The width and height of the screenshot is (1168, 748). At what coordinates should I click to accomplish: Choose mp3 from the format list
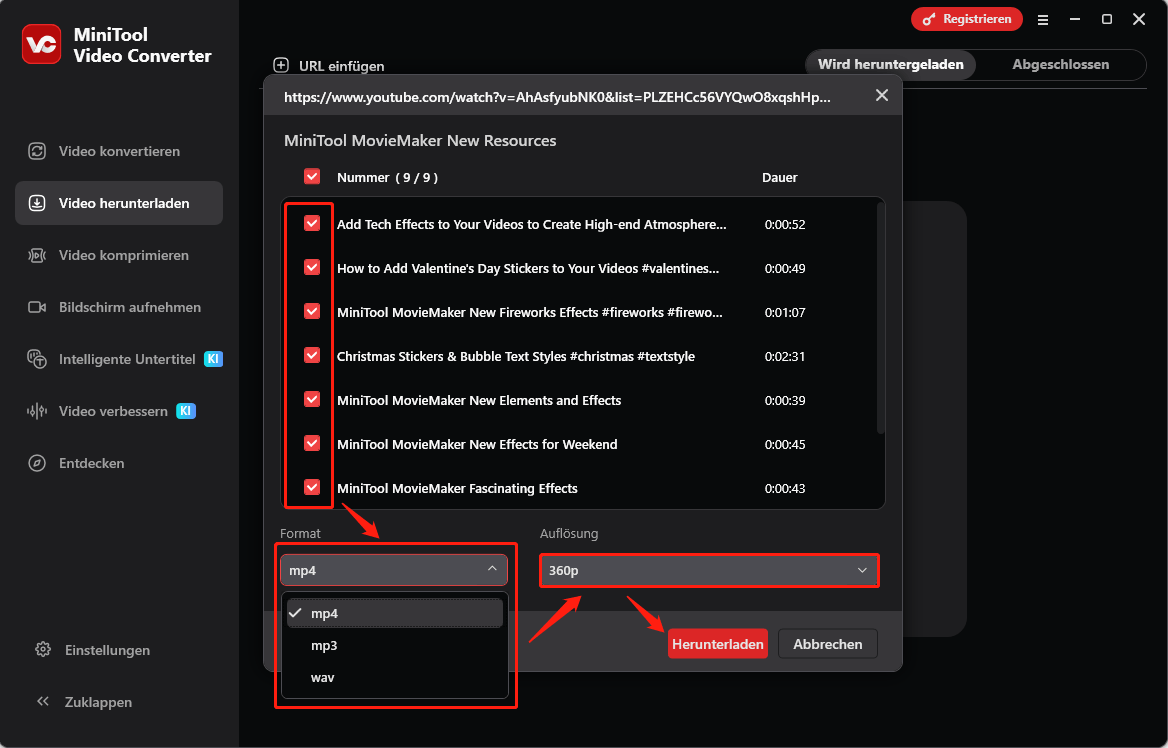click(x=395, y=645)
